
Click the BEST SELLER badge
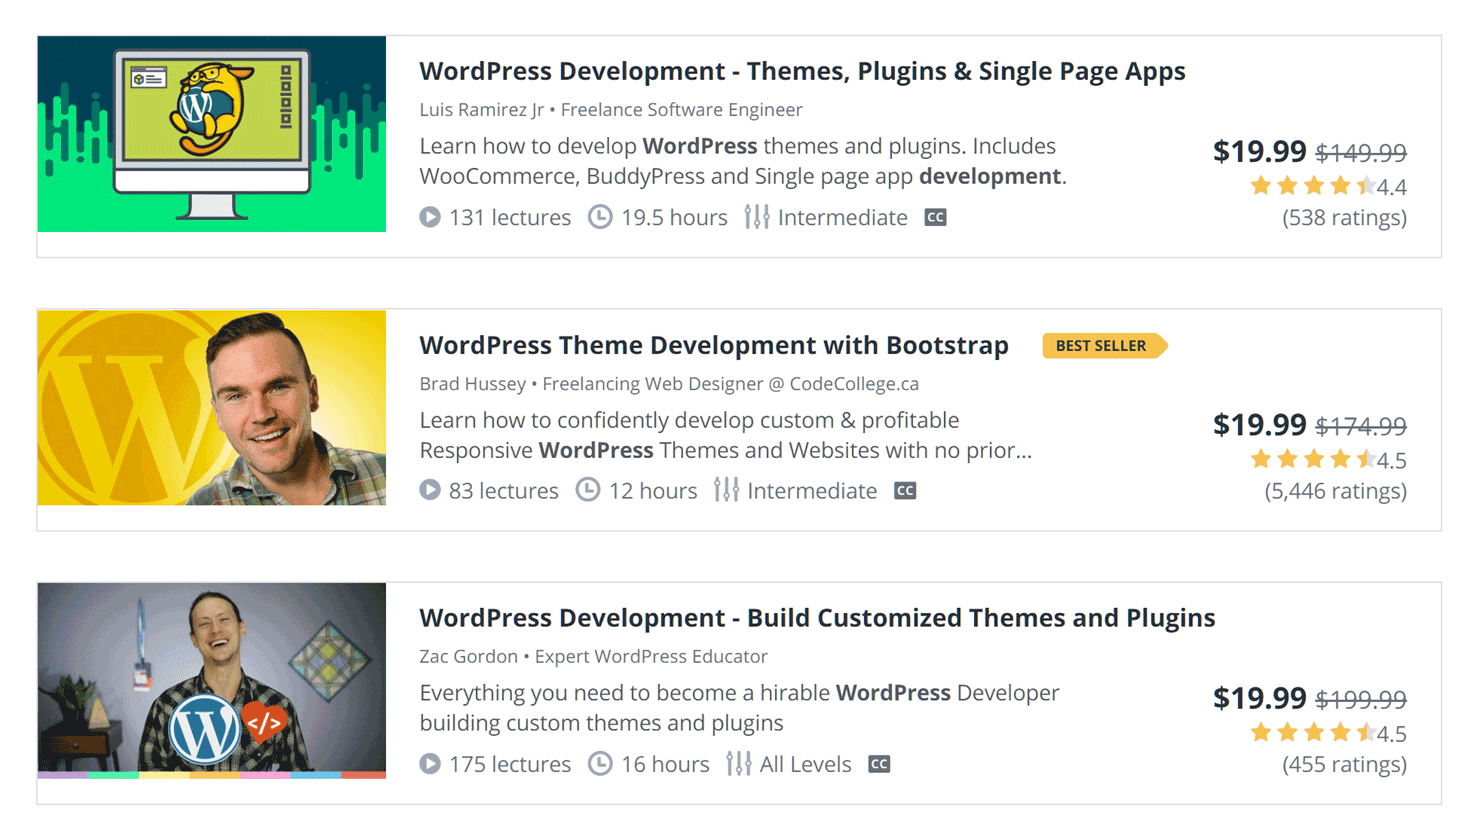(1104, 345)
